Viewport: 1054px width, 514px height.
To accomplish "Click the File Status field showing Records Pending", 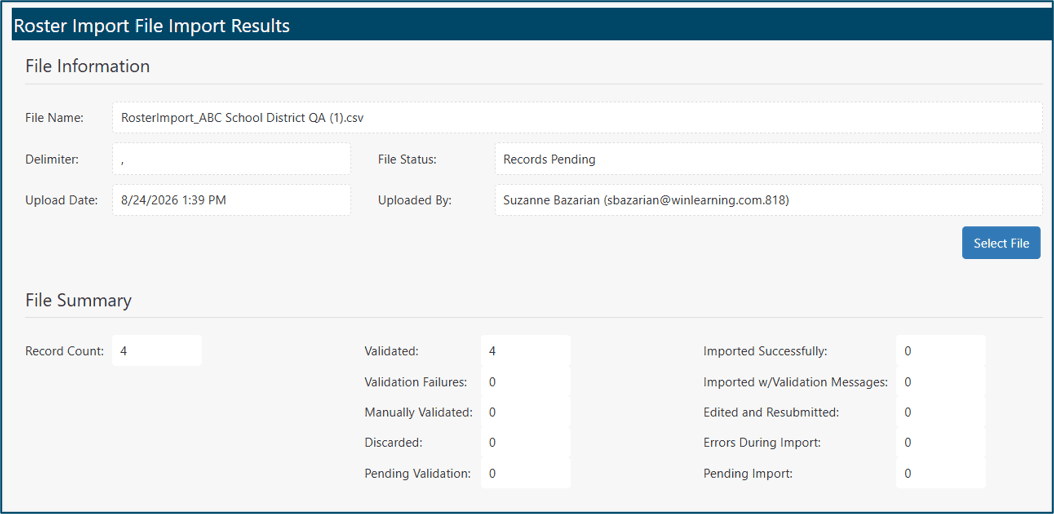I will [768, 159].
